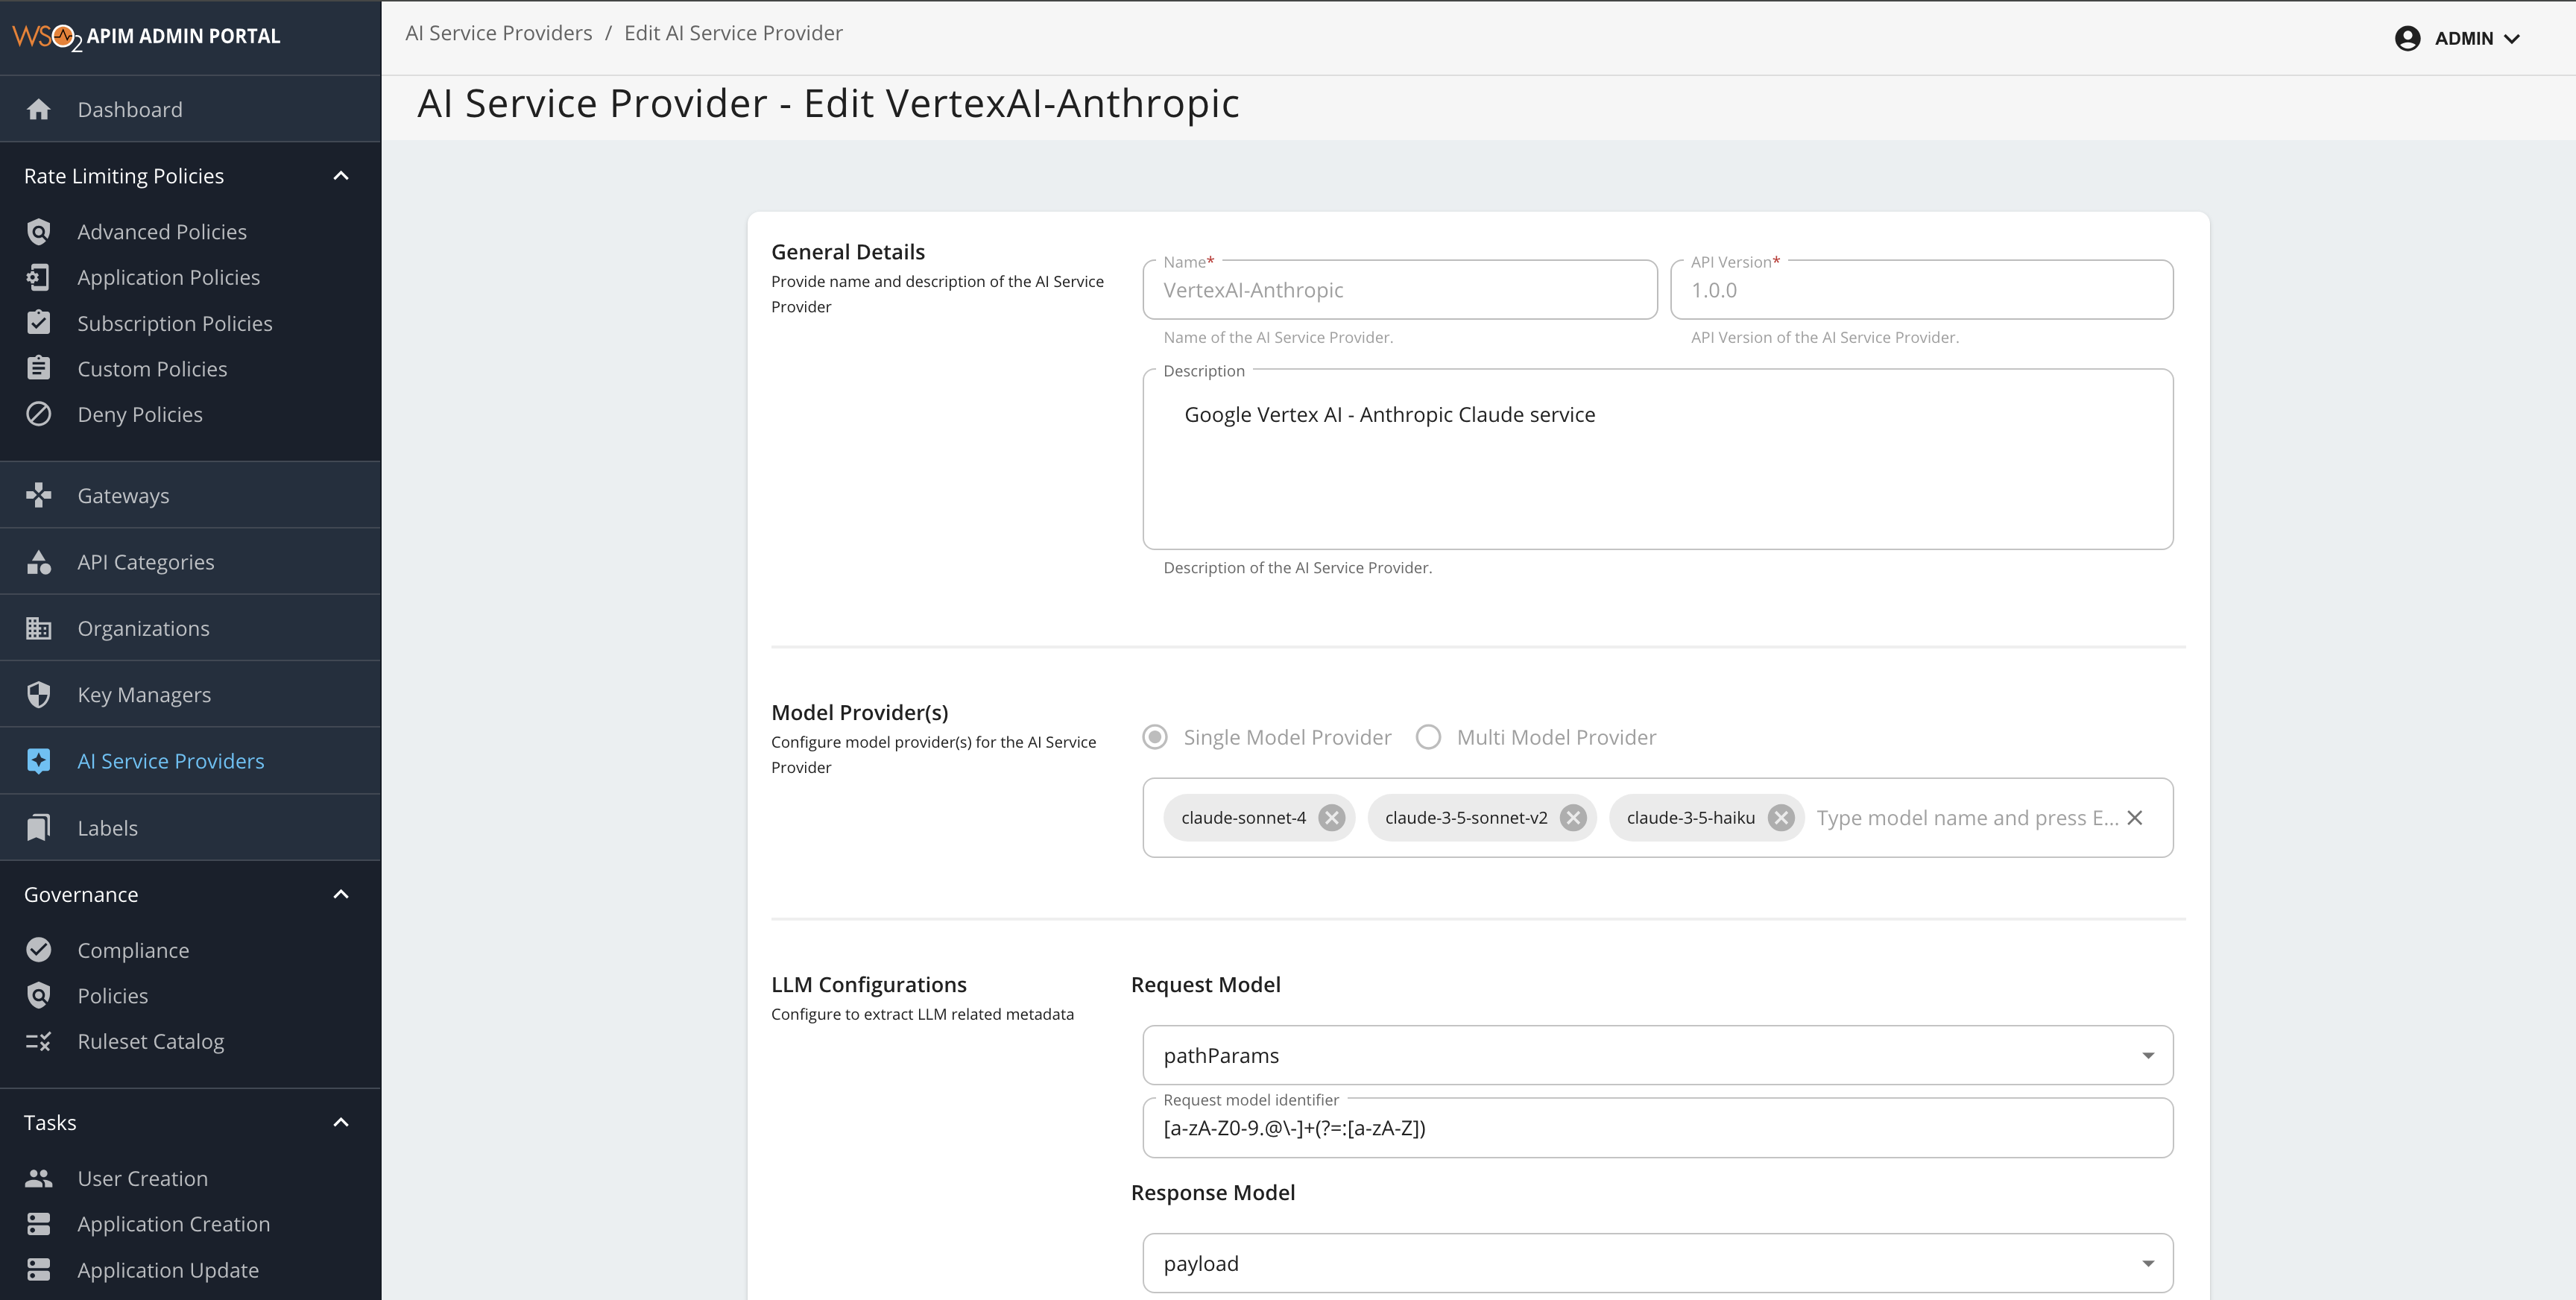2576x1300 pixels.
Task: Click the WSO2 APIM Admin Portal logo
Action: 146,37
